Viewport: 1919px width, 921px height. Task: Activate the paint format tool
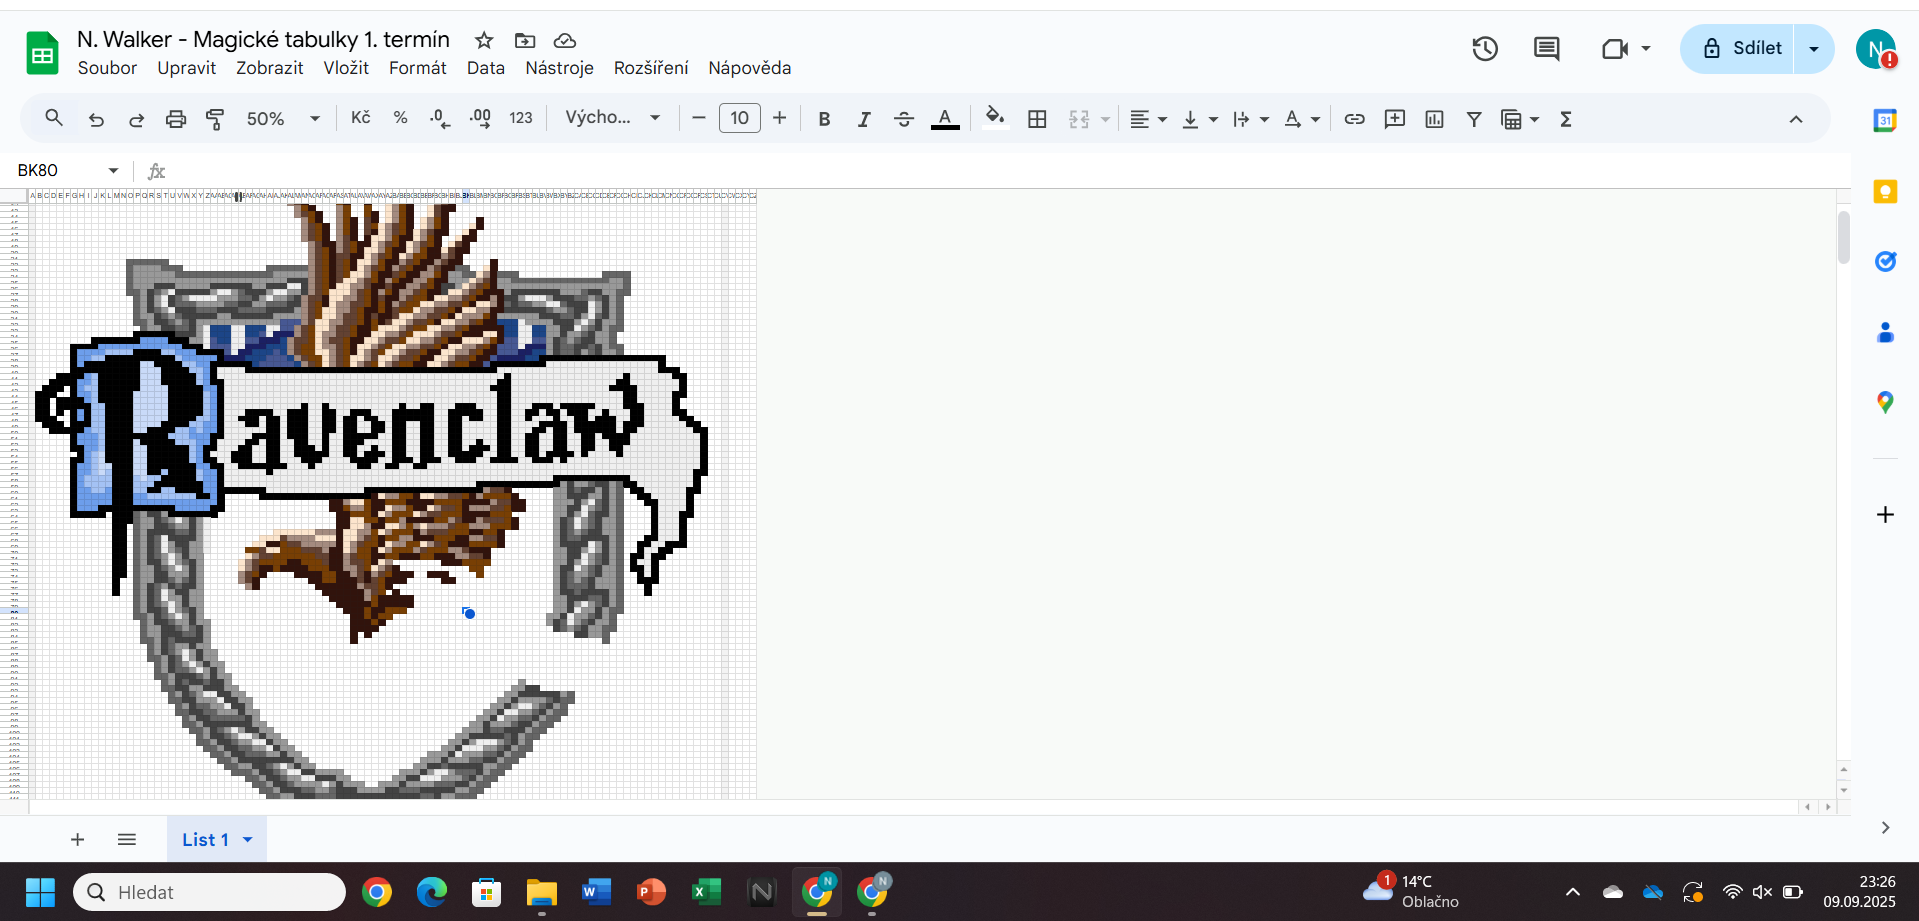pos(215,119)
